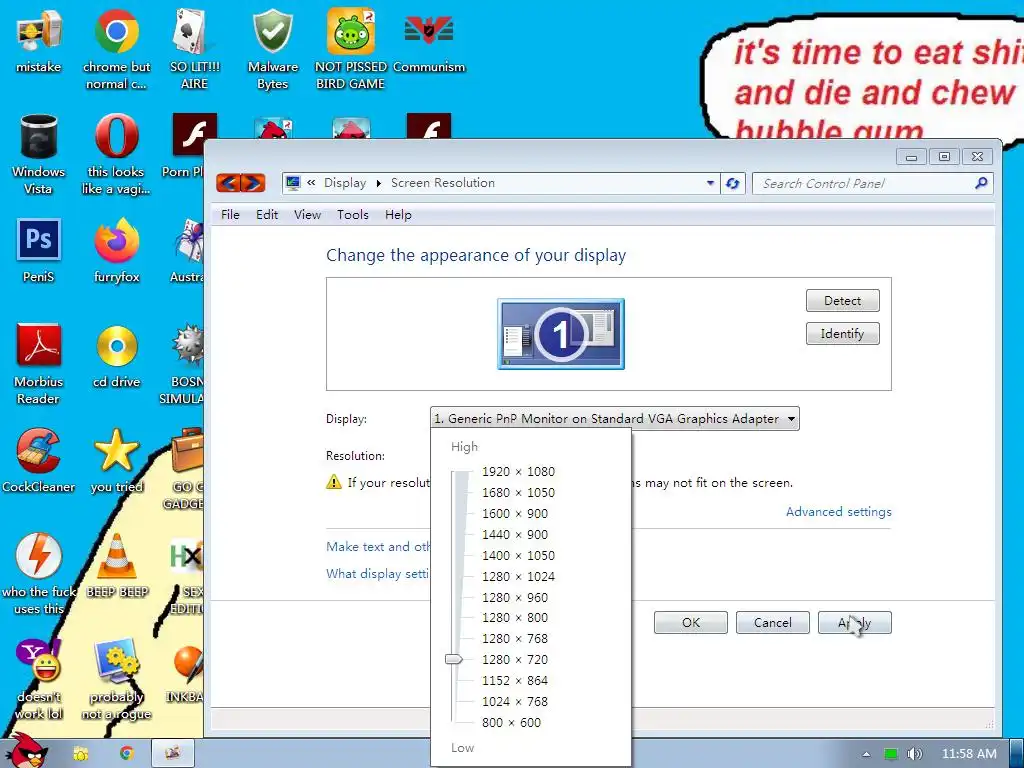
Task: Click the breadcrumb arrow after Display
Action: 378,184
